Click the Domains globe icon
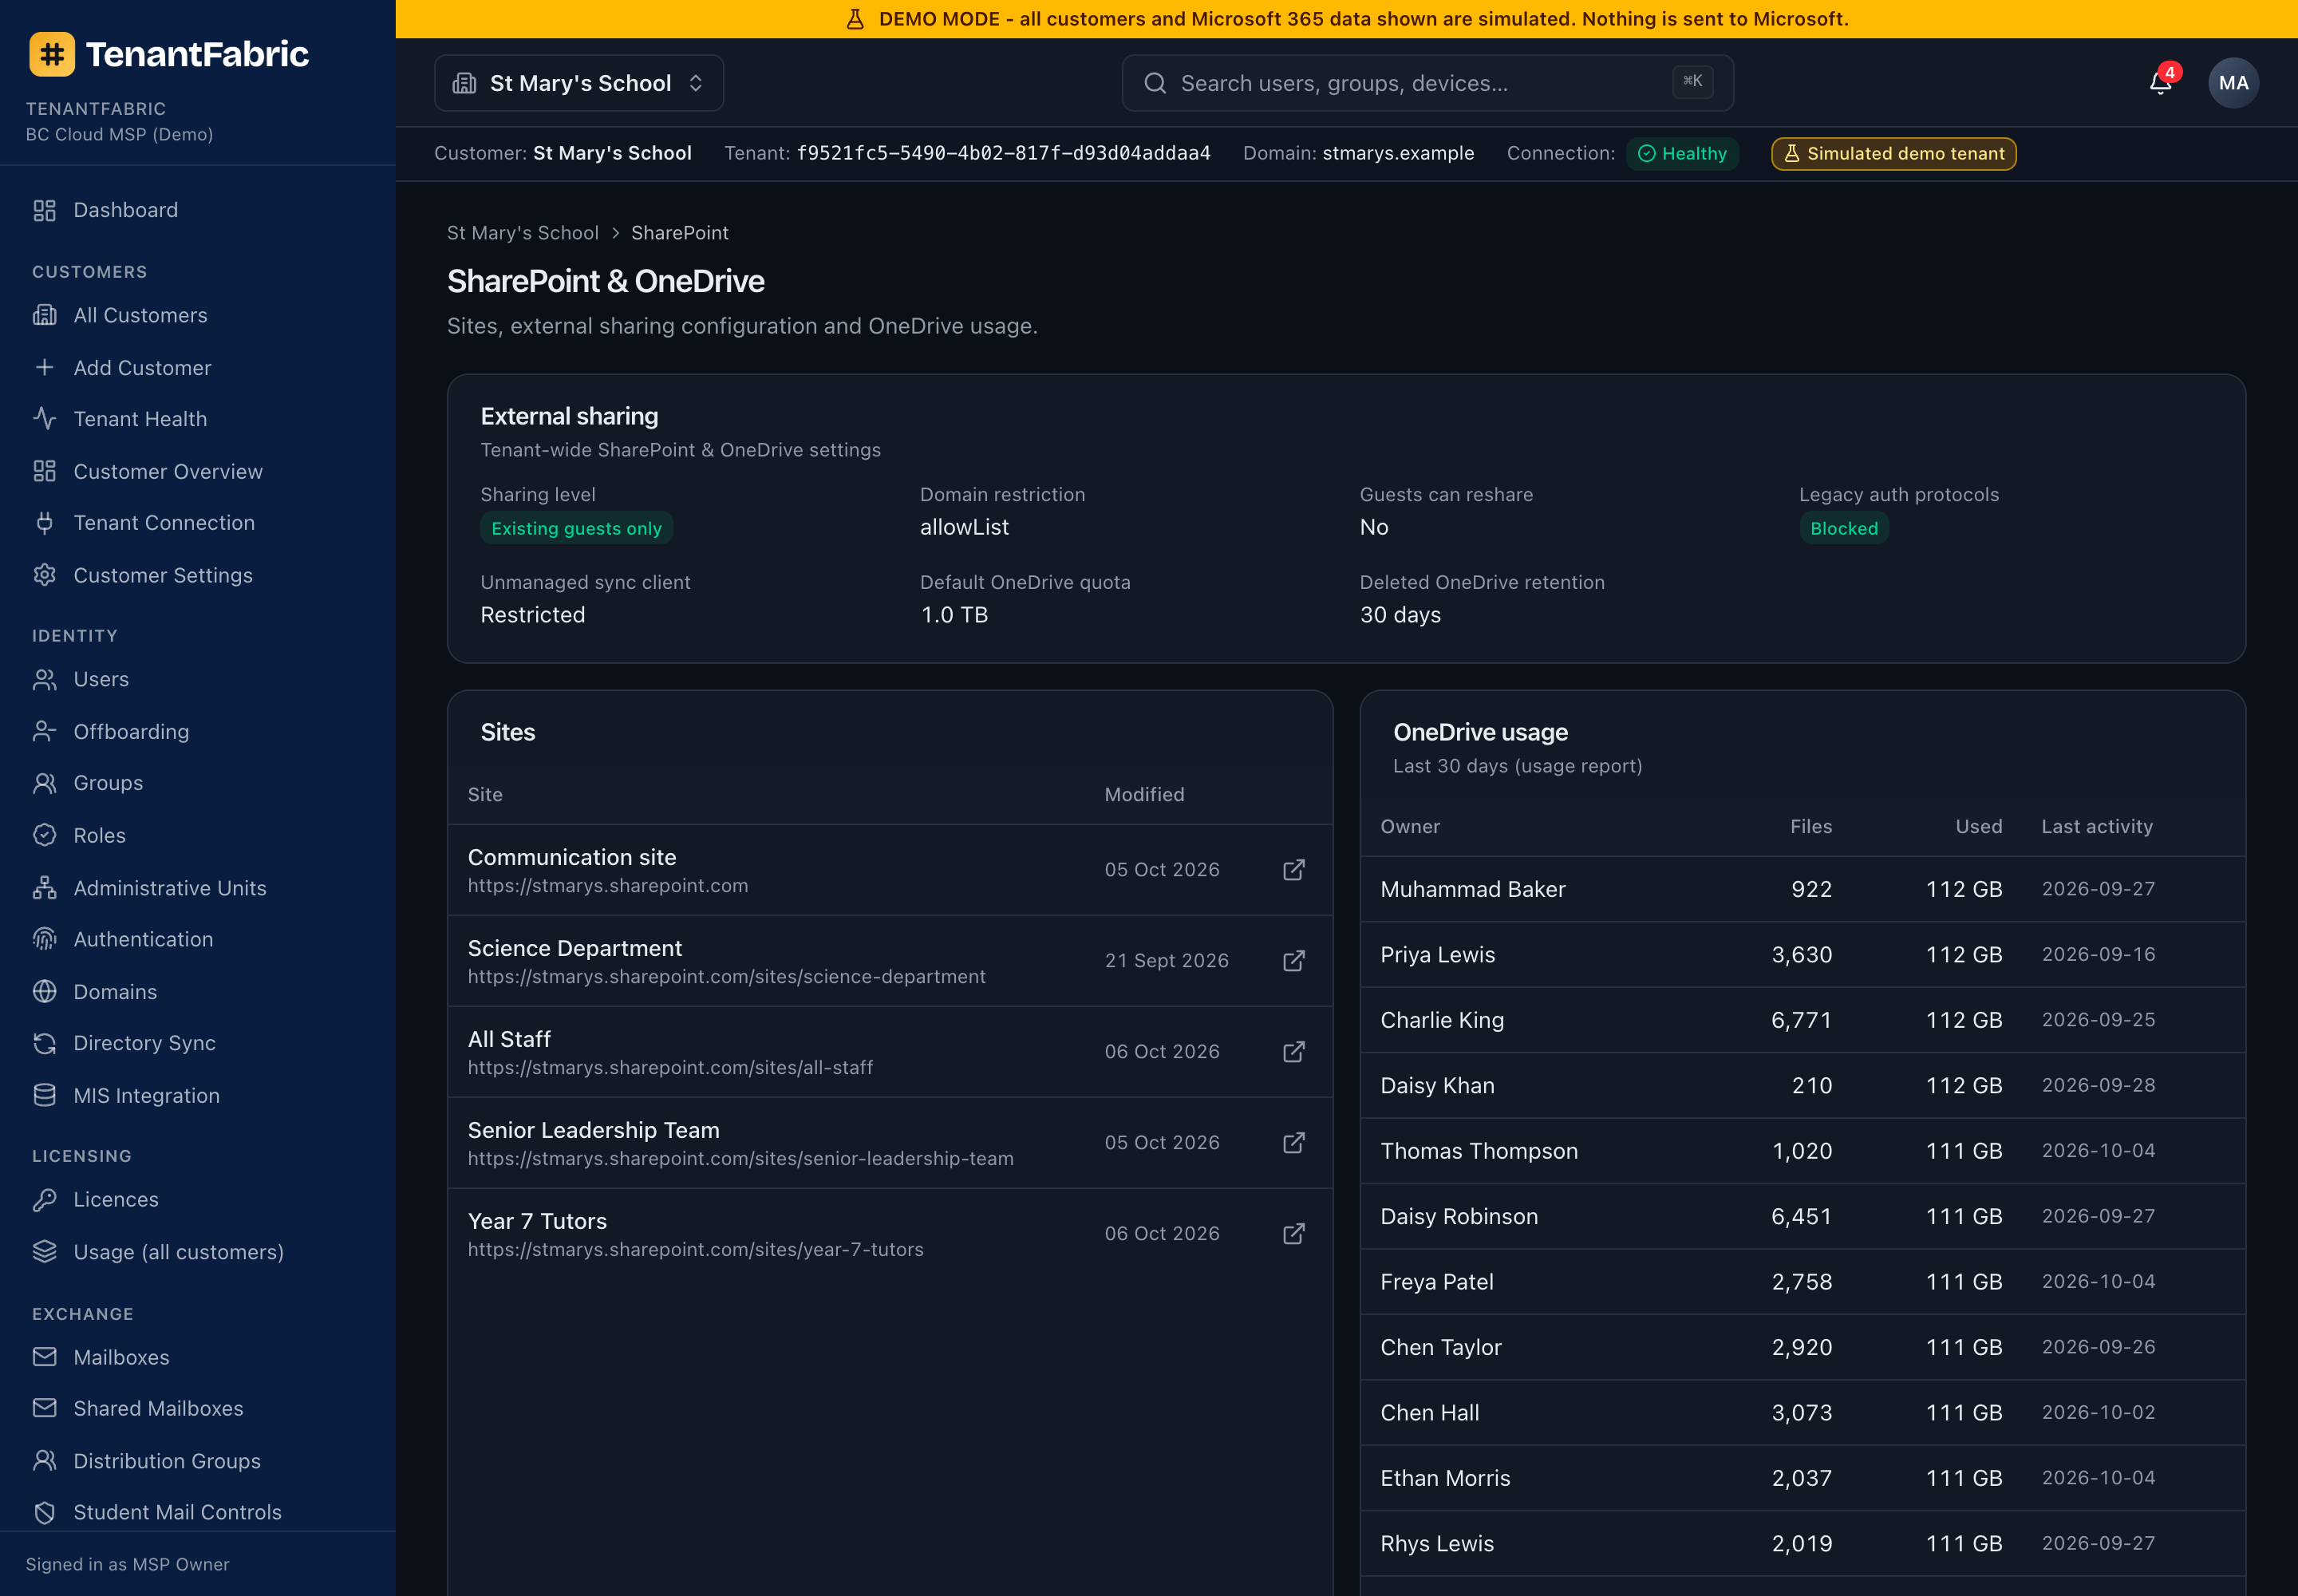The image size is (2298, 1596). pyautogui.click(x=44, y=991)
